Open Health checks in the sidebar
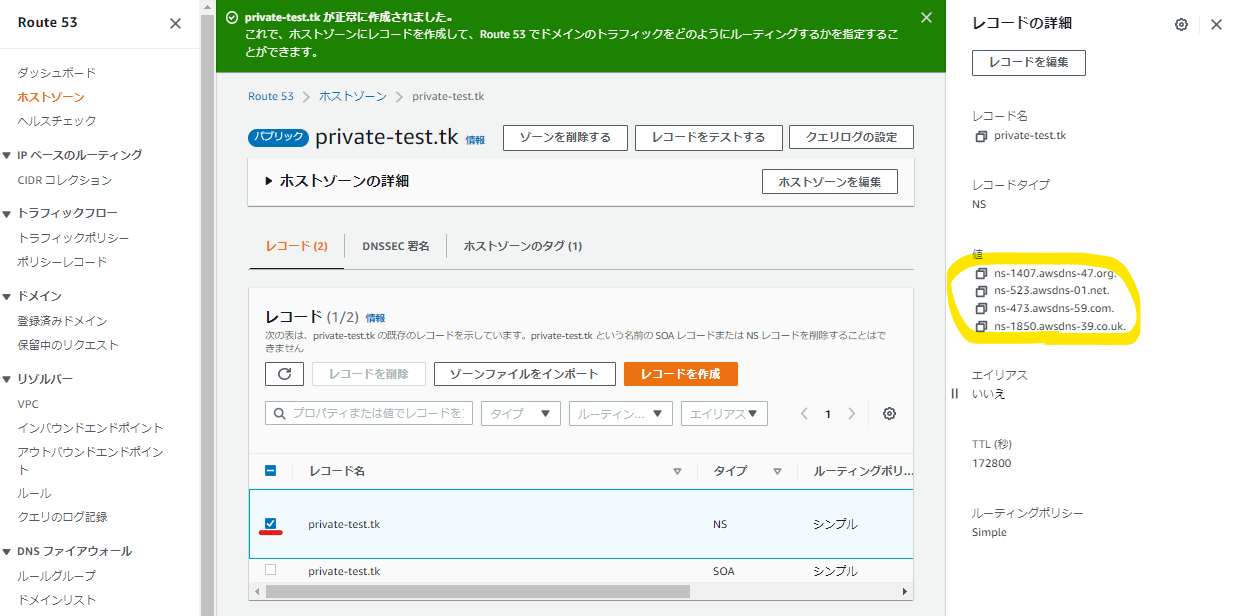1234x616 pixels. (x=57, y=121)
